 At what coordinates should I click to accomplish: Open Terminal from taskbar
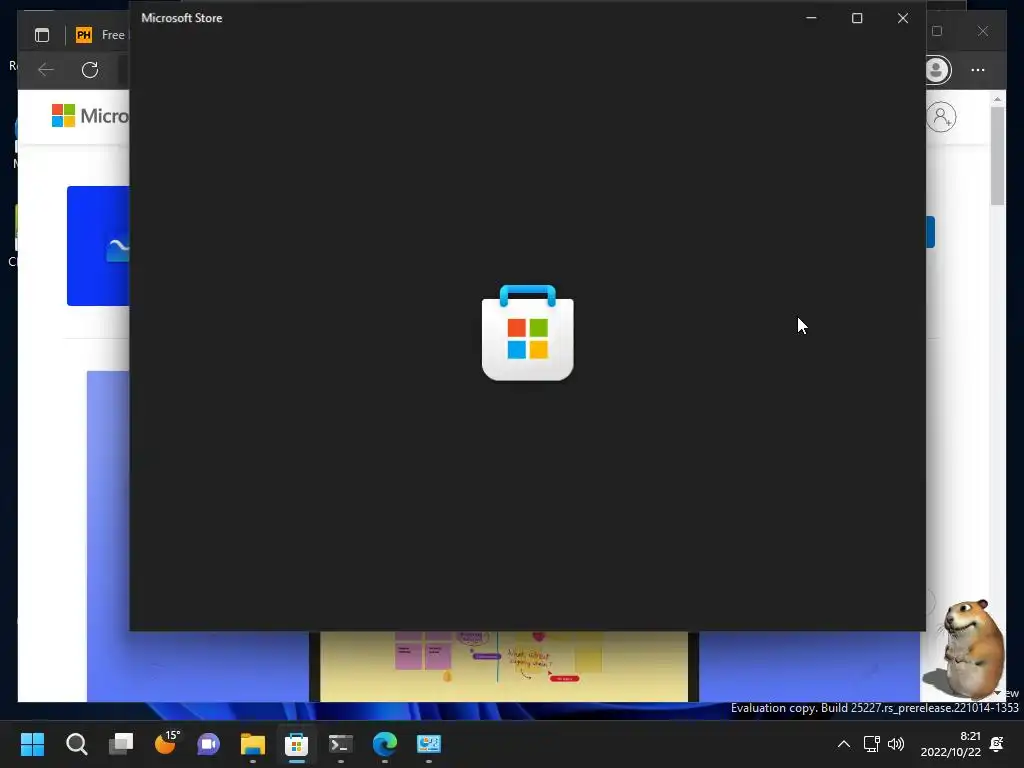(x=340, y=744)
